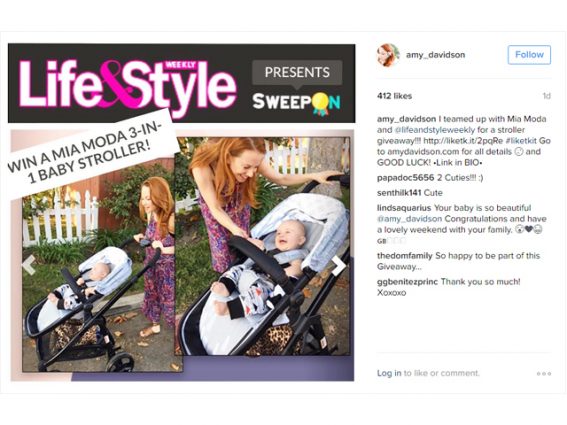Open papadoc5656's profile from comment
This screenshot has height=425, width=567.
click(405, 178)
